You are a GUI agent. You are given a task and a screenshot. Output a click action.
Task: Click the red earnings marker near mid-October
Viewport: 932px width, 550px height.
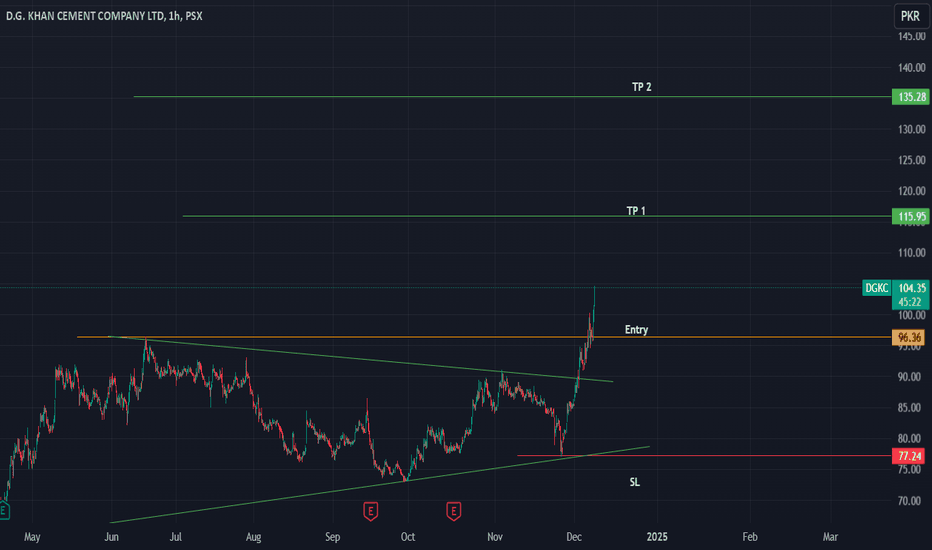[454, 511]
